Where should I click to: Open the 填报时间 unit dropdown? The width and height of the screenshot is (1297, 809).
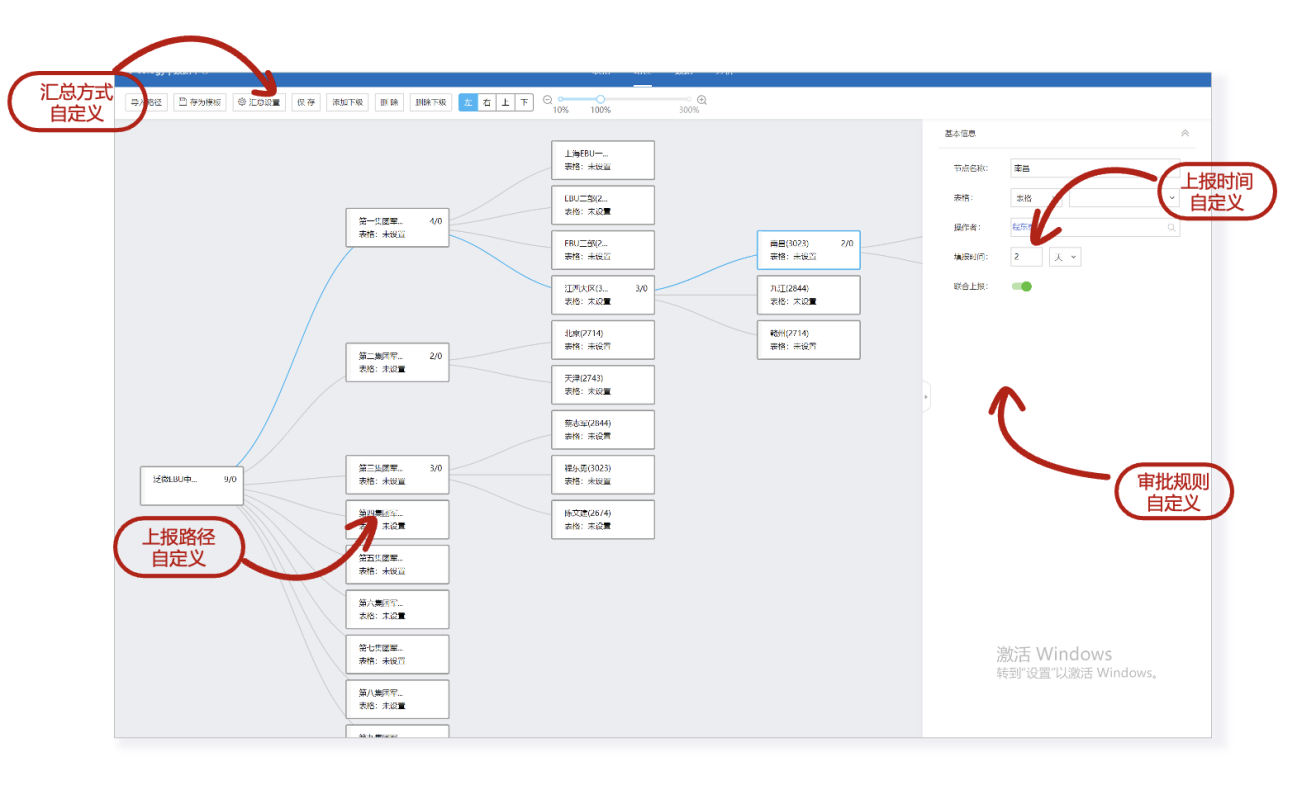tap(1065, 257)
